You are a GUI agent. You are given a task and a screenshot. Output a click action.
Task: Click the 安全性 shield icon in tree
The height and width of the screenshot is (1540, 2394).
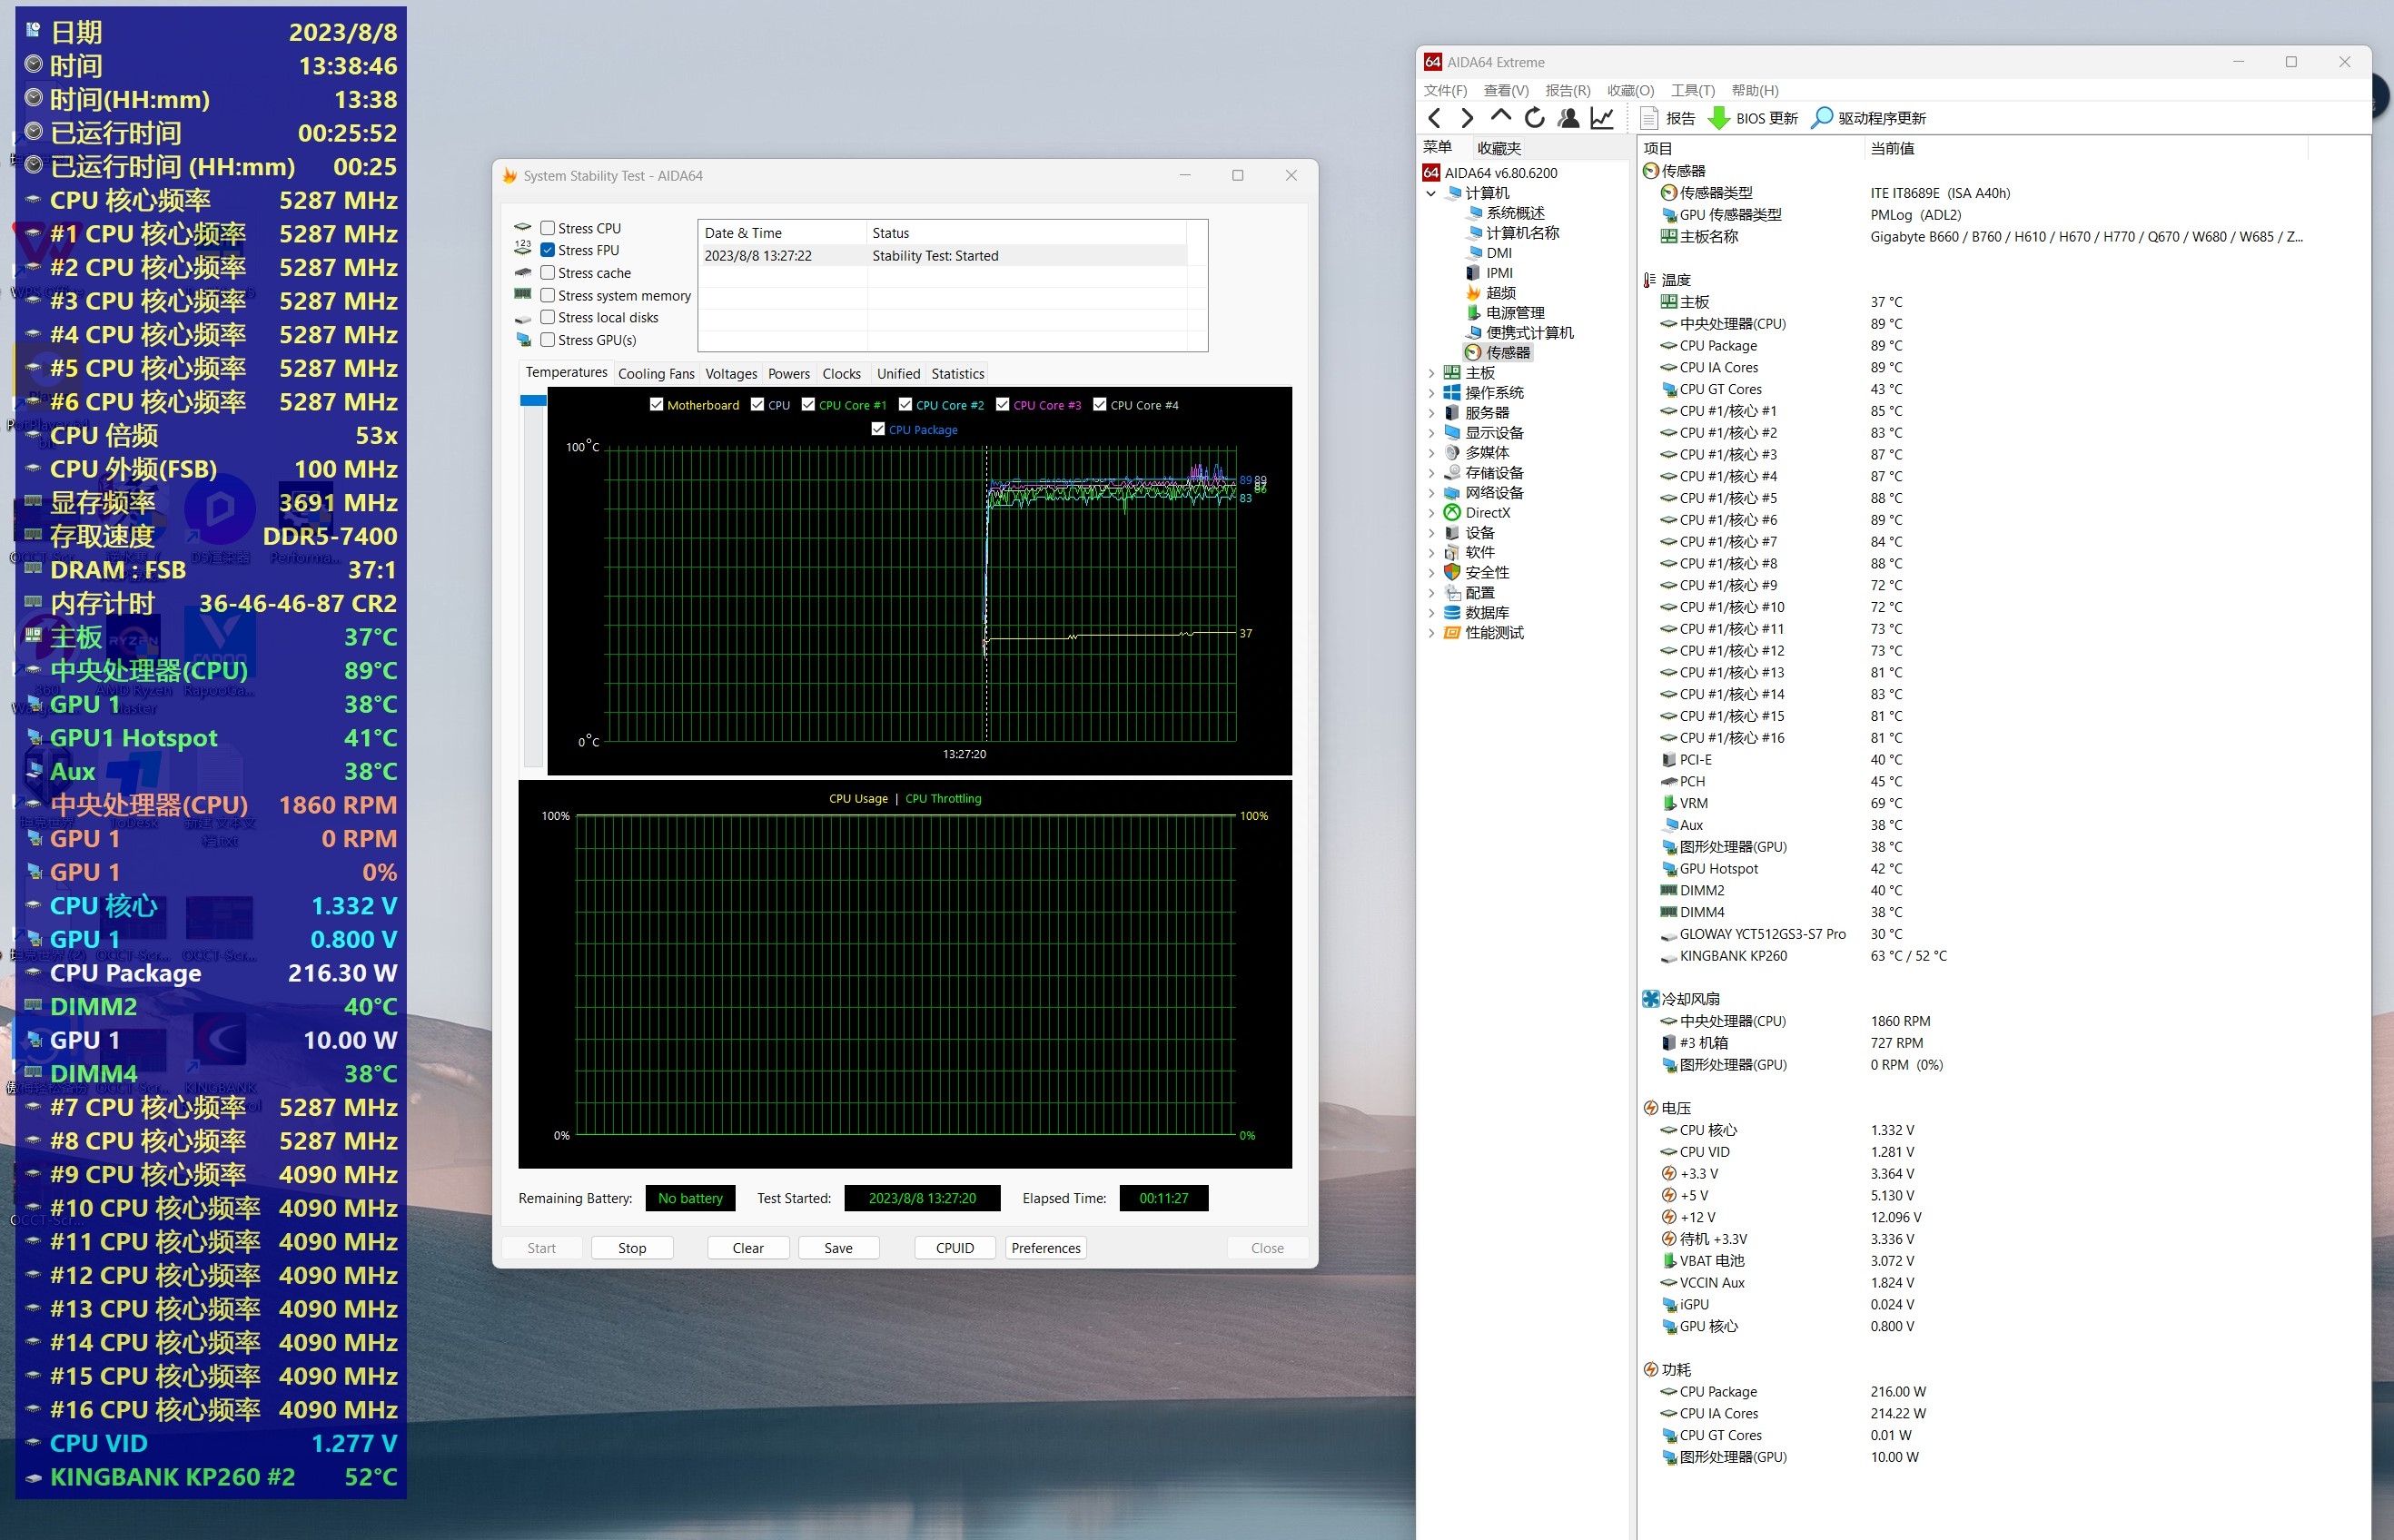1452,573
